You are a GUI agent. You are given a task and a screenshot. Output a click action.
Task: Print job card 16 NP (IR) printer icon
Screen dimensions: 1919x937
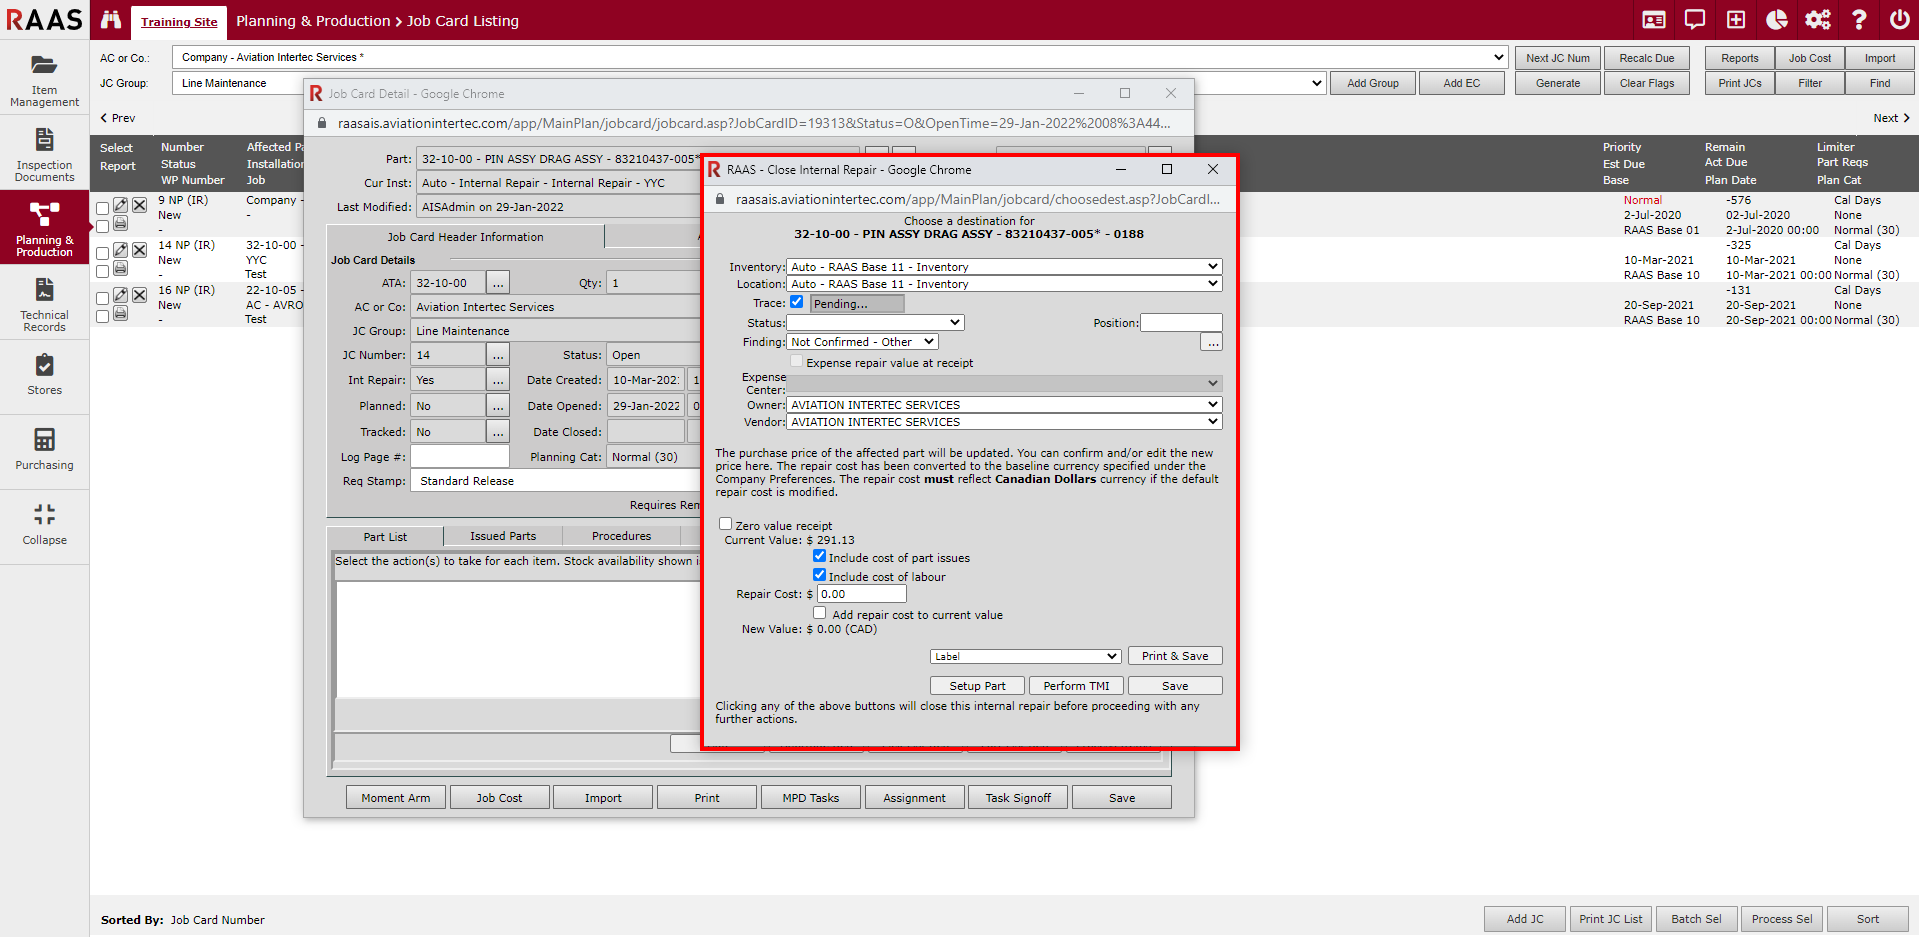pyautogui.click(x=120, y=314)
